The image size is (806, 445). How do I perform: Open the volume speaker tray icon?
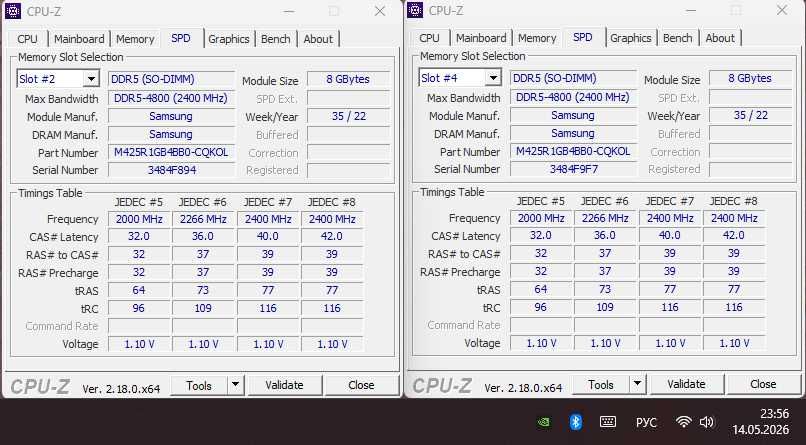click(x=707, y=422)
